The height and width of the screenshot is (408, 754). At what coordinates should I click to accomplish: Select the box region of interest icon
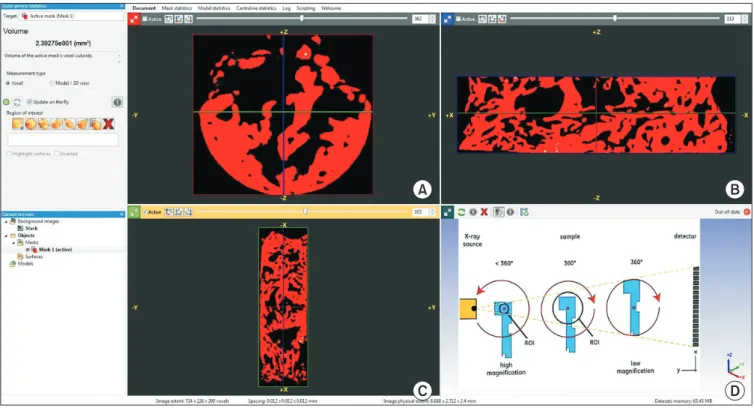18,124
